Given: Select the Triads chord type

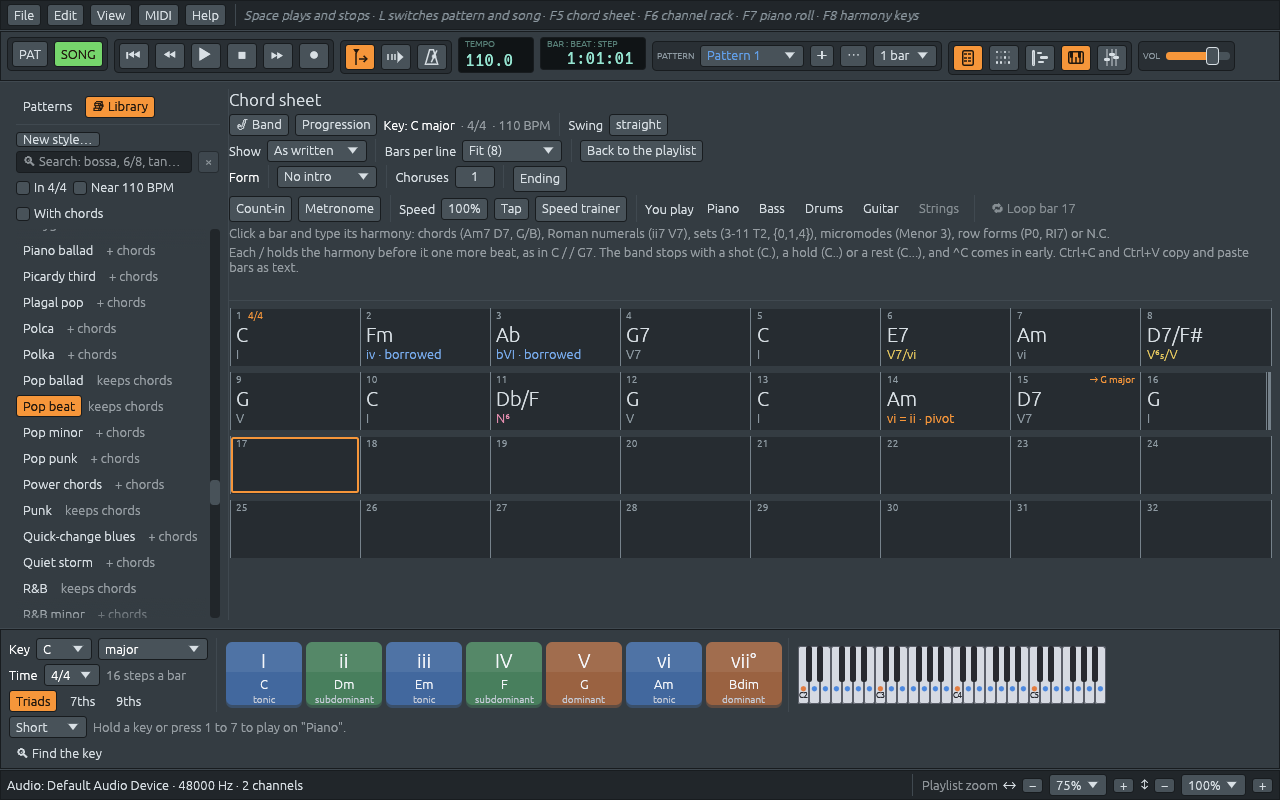Looking at the screenshot, I should (33, 701).
